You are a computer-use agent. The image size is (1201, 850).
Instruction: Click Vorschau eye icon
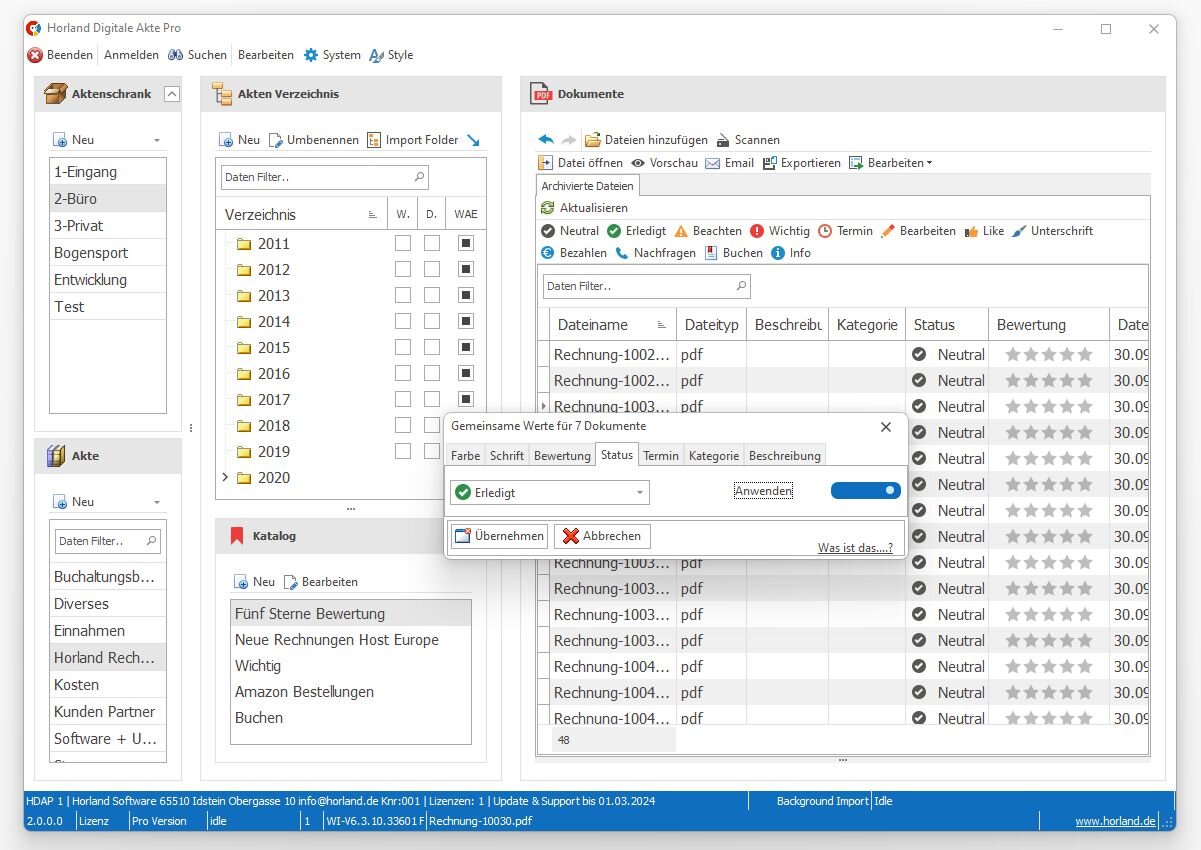(x=638, y=163)
